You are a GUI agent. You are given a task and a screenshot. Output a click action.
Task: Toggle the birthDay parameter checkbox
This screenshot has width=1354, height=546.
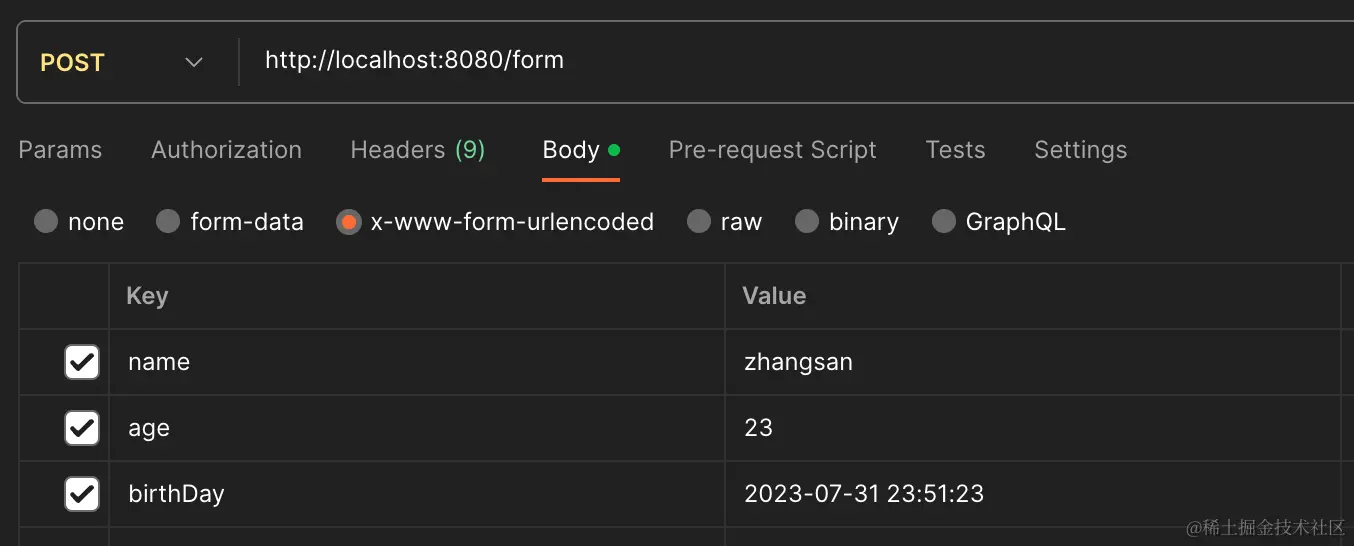82,494
